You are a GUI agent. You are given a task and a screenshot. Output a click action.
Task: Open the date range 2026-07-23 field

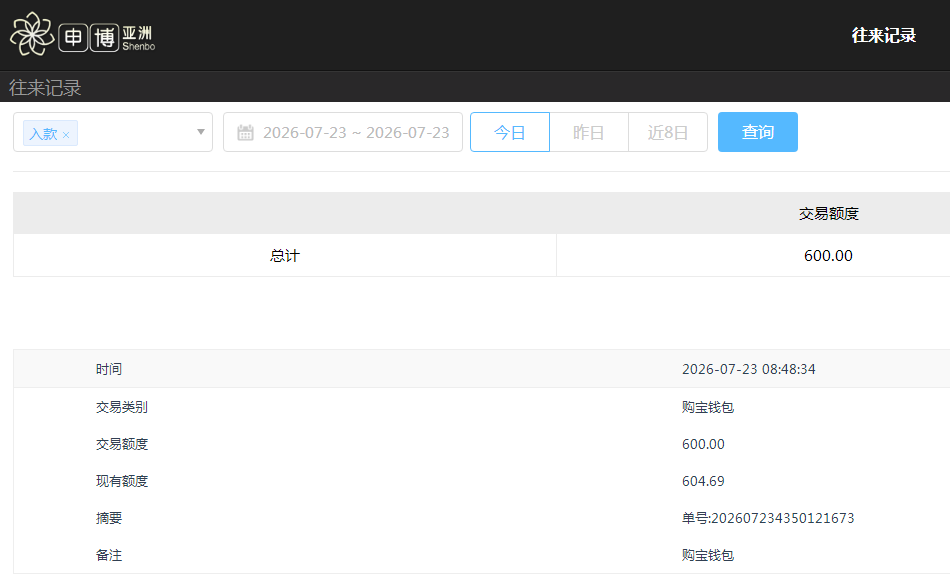343,132
